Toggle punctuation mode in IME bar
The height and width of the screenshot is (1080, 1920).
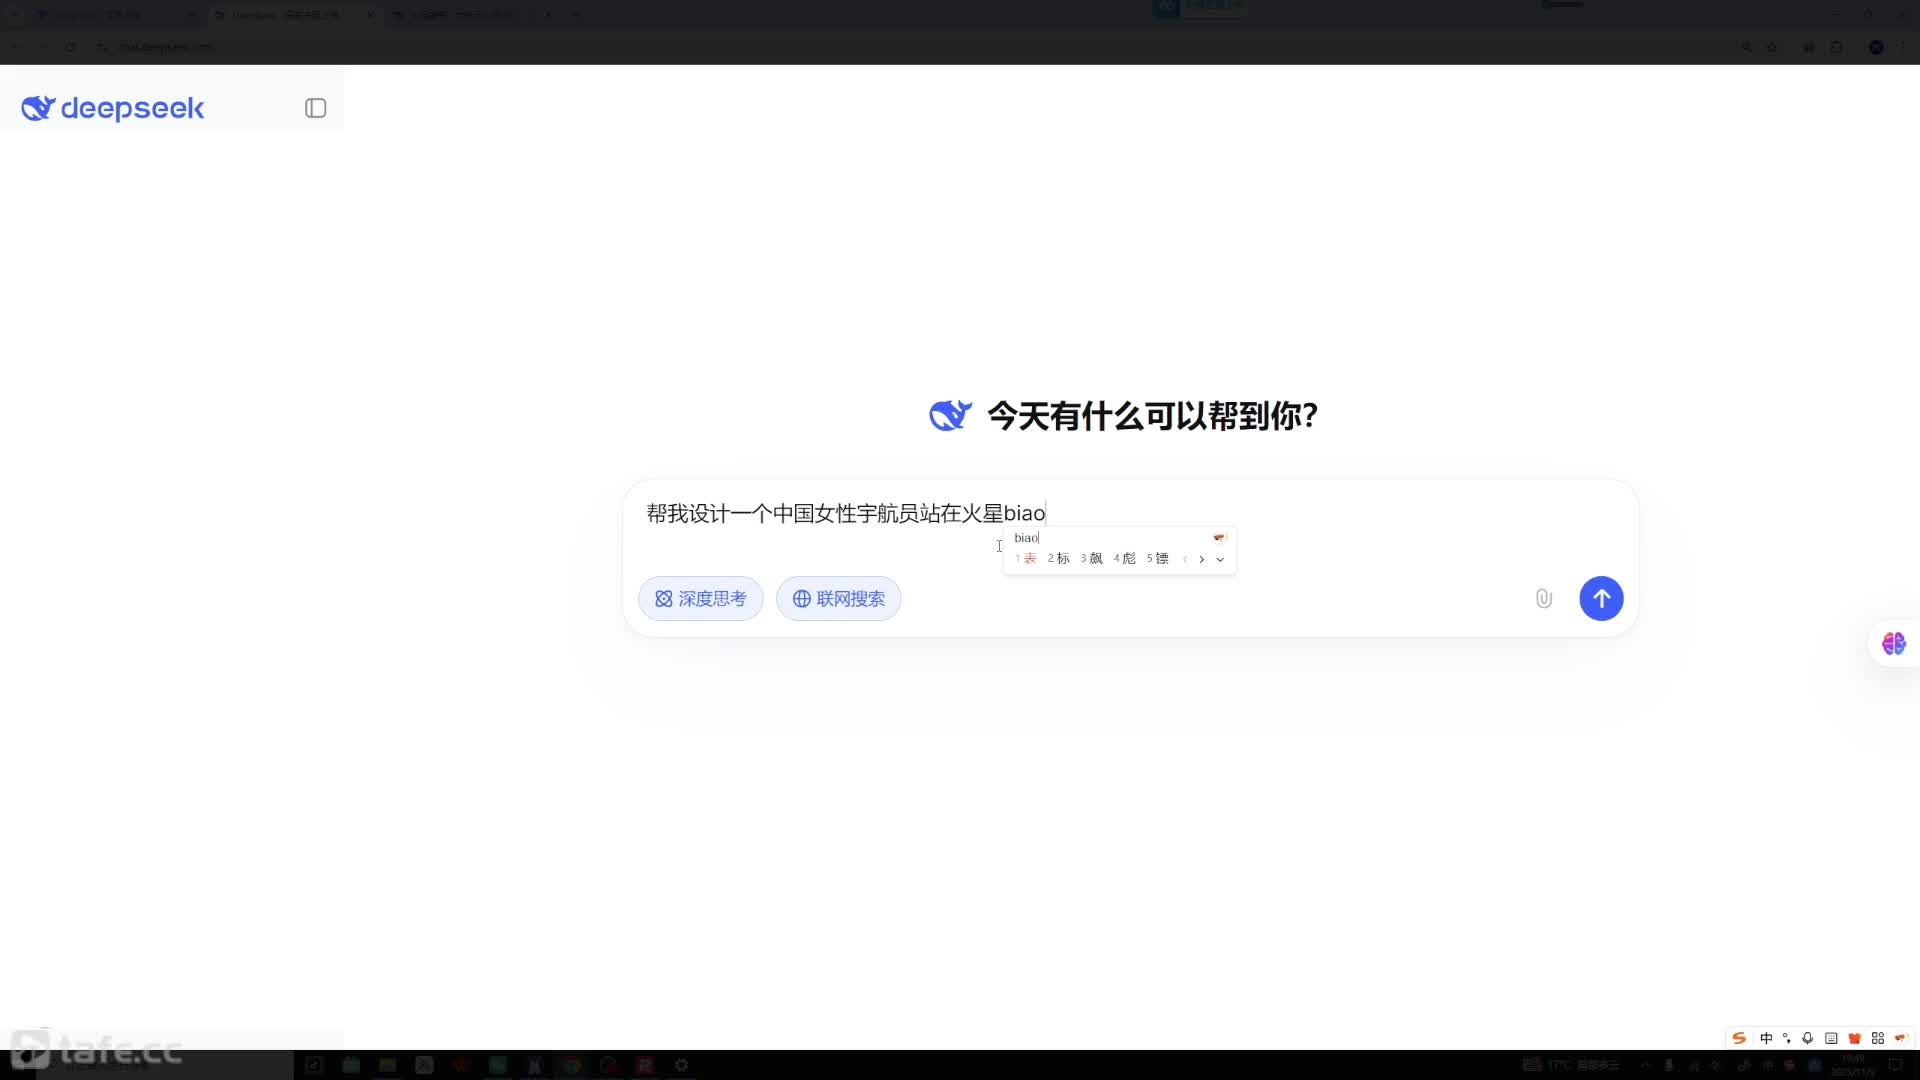point(1787,1038)
